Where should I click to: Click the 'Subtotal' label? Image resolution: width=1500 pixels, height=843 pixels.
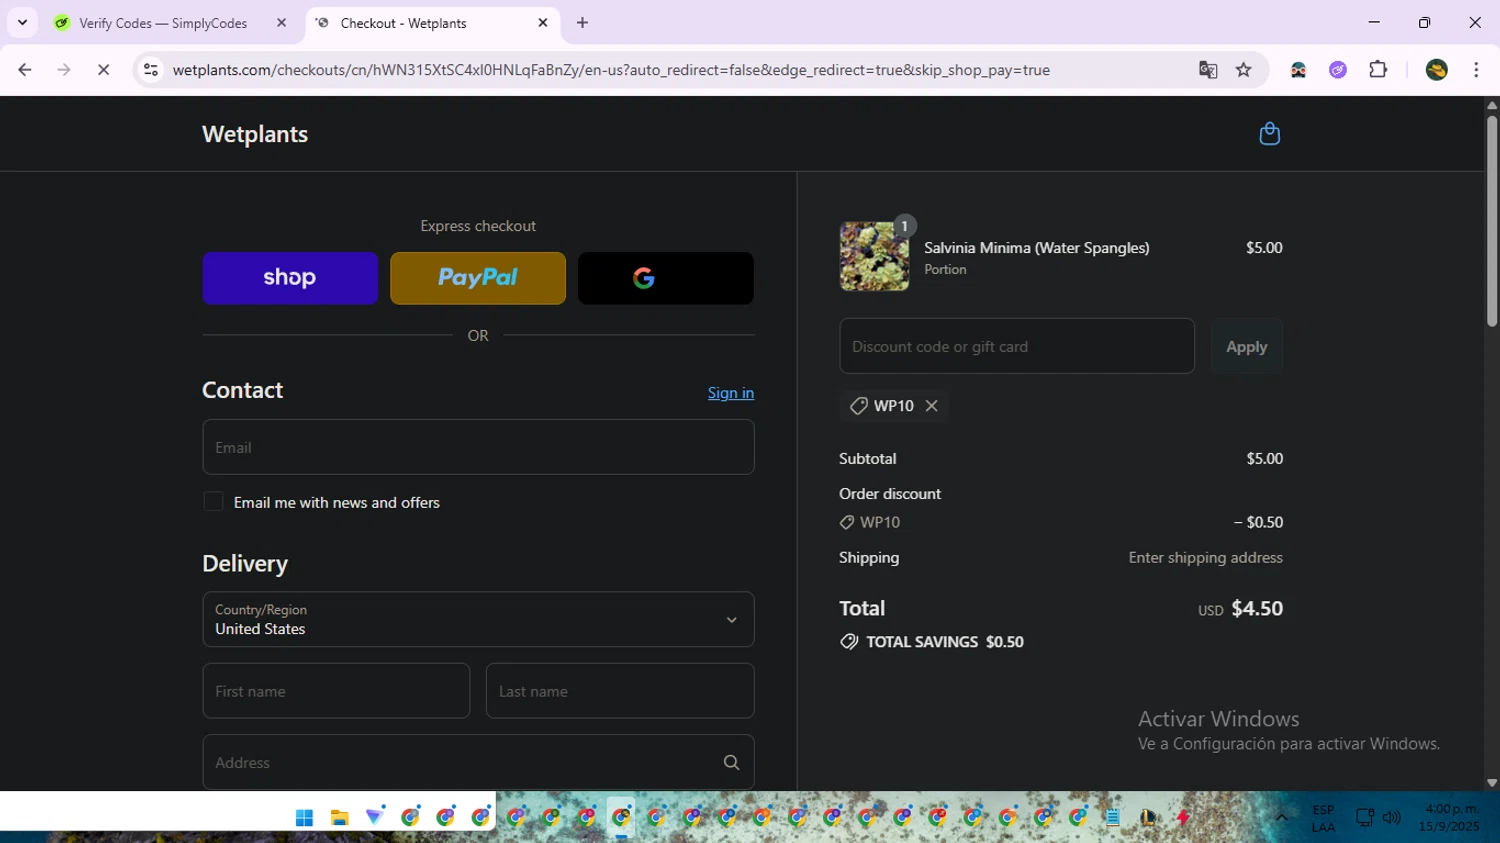coord(868,459)
